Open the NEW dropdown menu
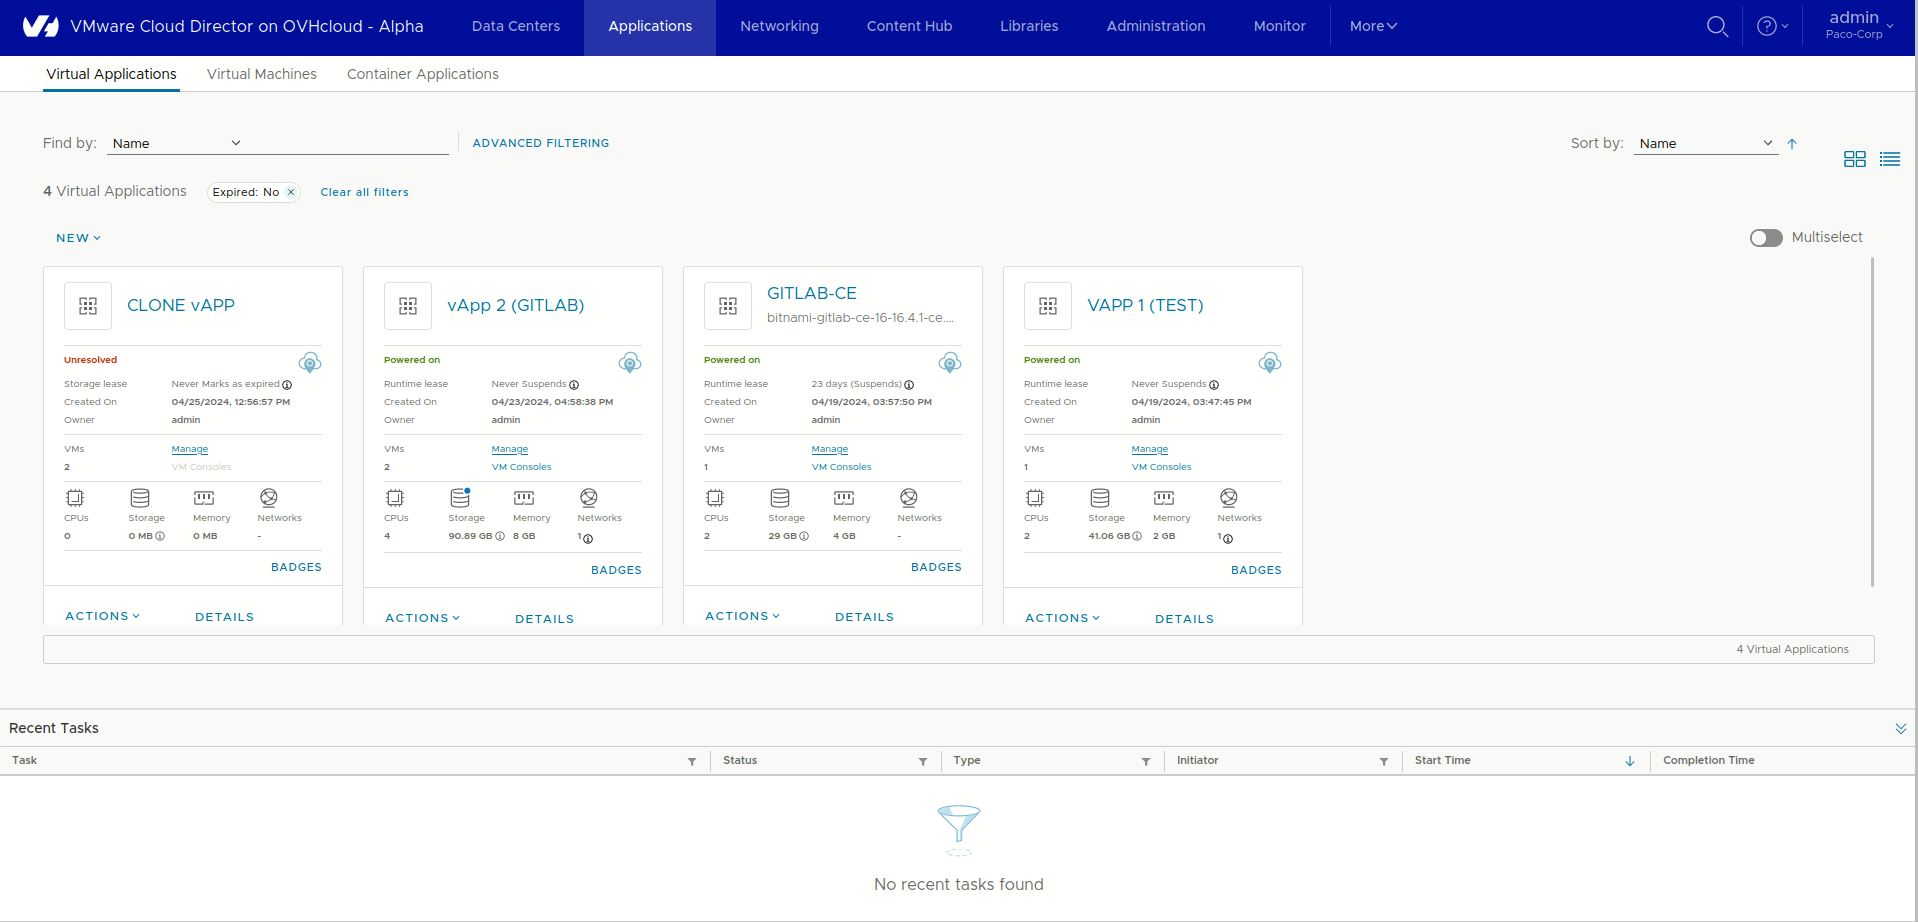This screenshot has height=922, width=1918. pyautogui.click(x=78, y=237)
